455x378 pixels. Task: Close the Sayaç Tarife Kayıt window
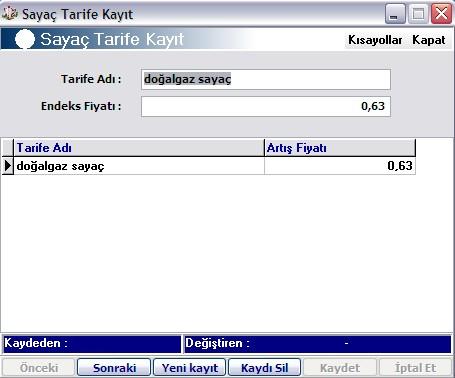click(441, 14)
